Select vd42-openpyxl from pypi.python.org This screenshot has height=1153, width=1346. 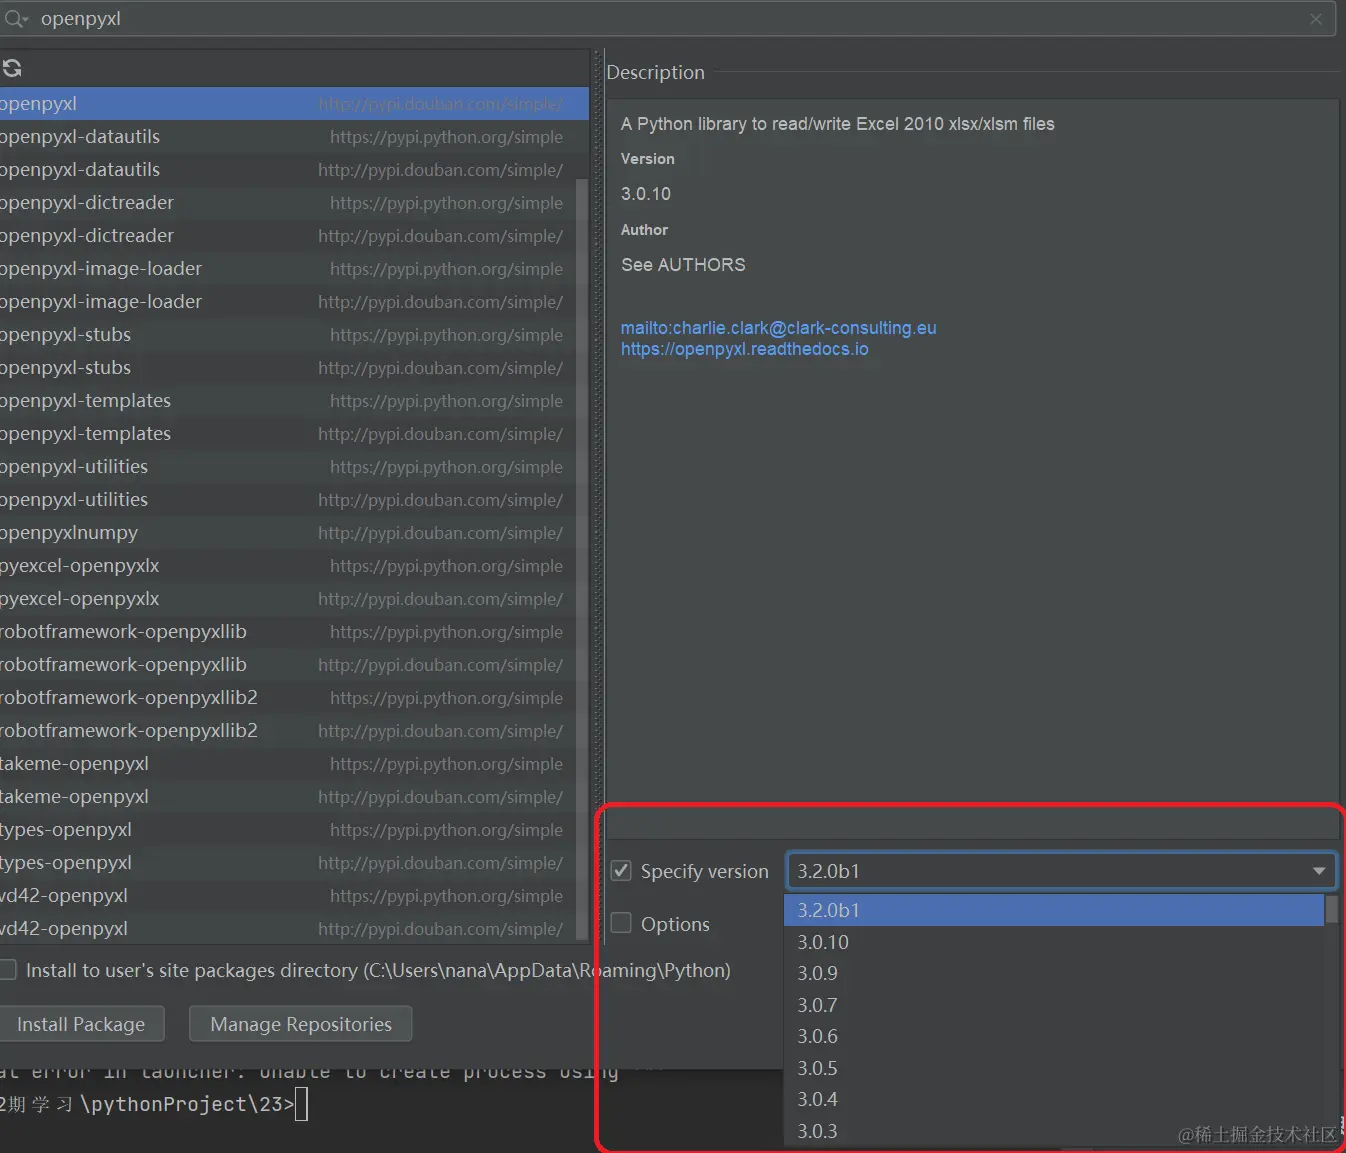tap(288, 896)
